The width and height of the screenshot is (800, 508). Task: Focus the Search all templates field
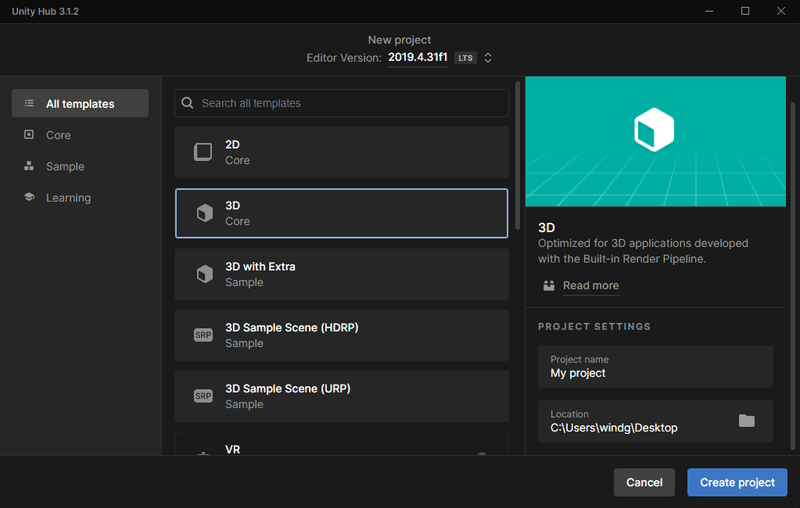tap(341, 103)
